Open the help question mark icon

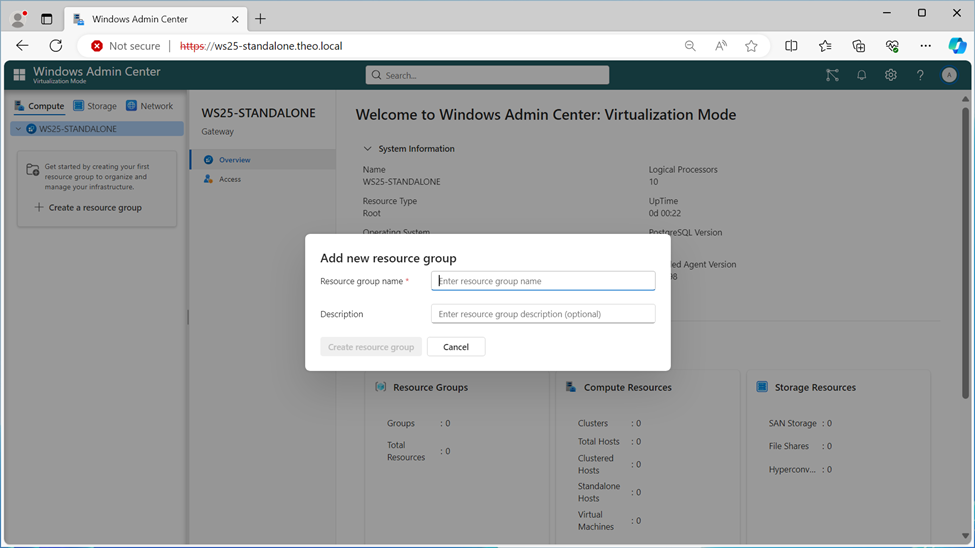920,75
